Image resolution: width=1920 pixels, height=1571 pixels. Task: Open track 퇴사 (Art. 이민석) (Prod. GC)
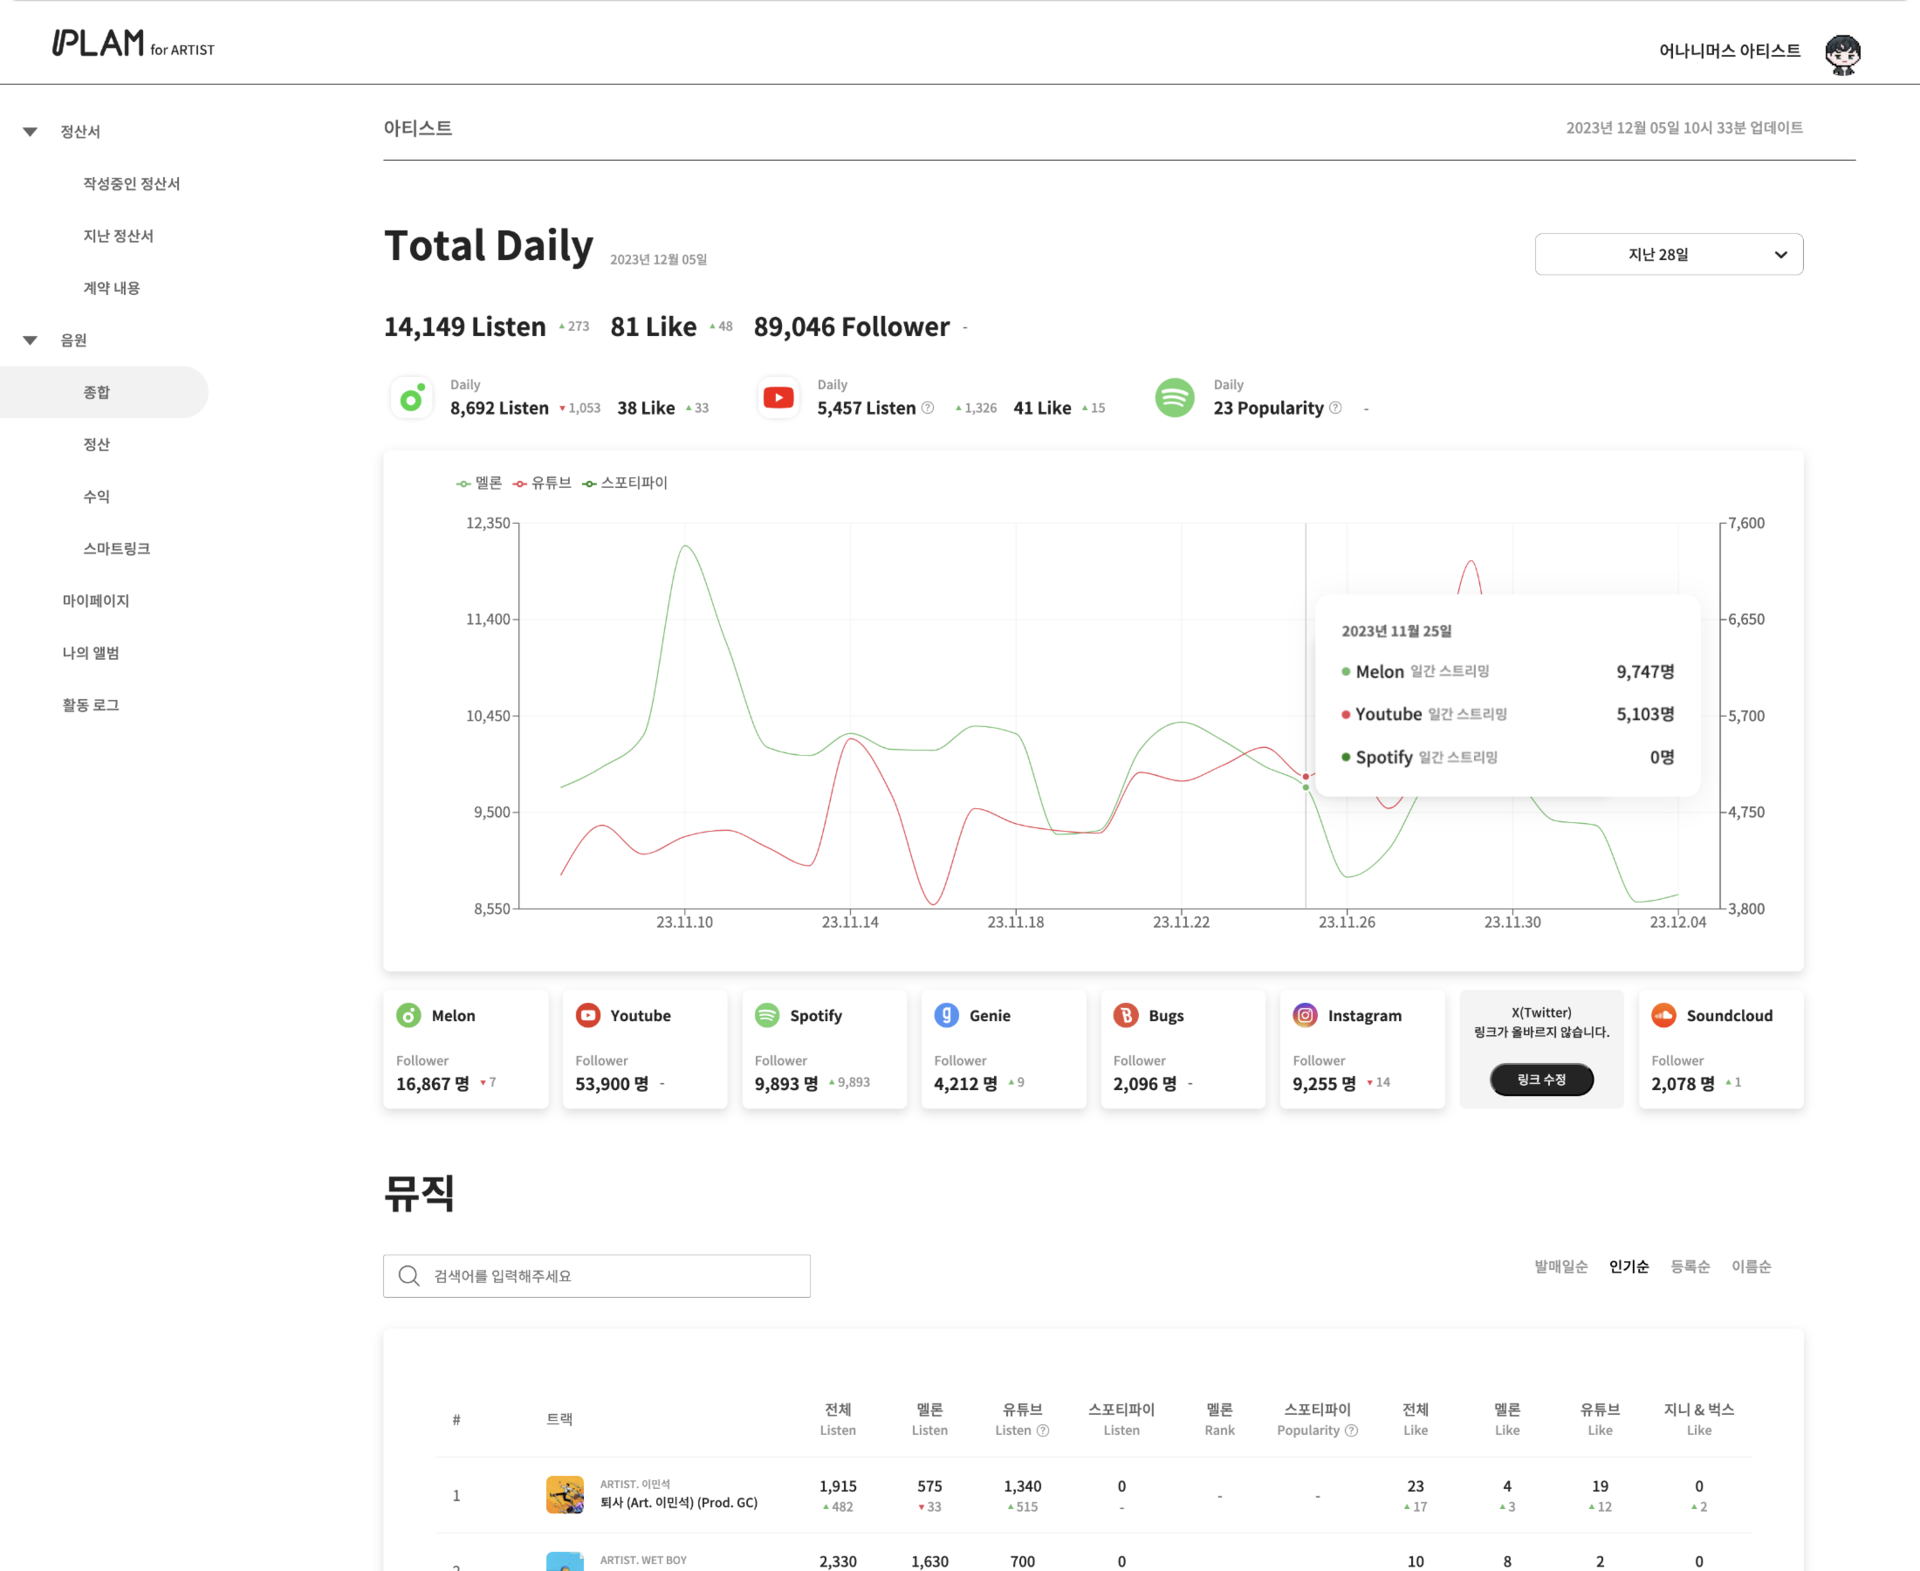[678, 1503]
